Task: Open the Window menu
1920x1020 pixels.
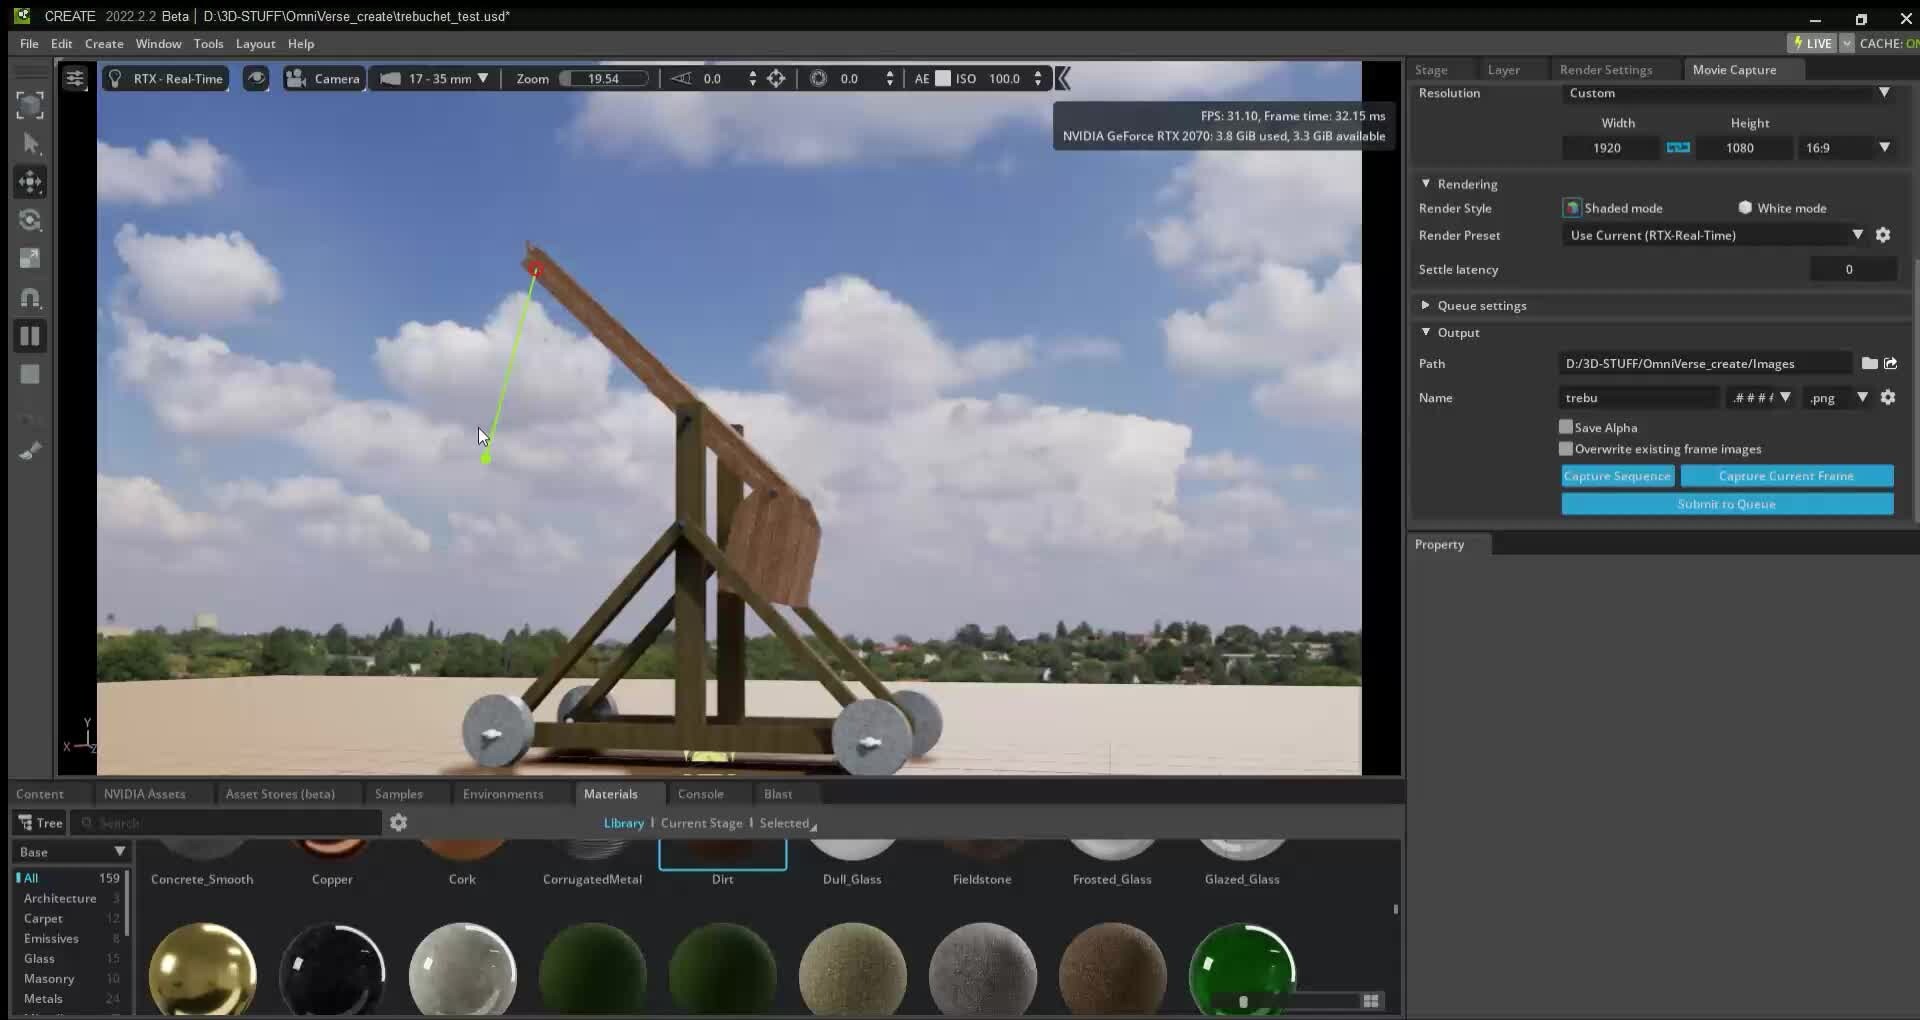Action: [x=158, y=43]
